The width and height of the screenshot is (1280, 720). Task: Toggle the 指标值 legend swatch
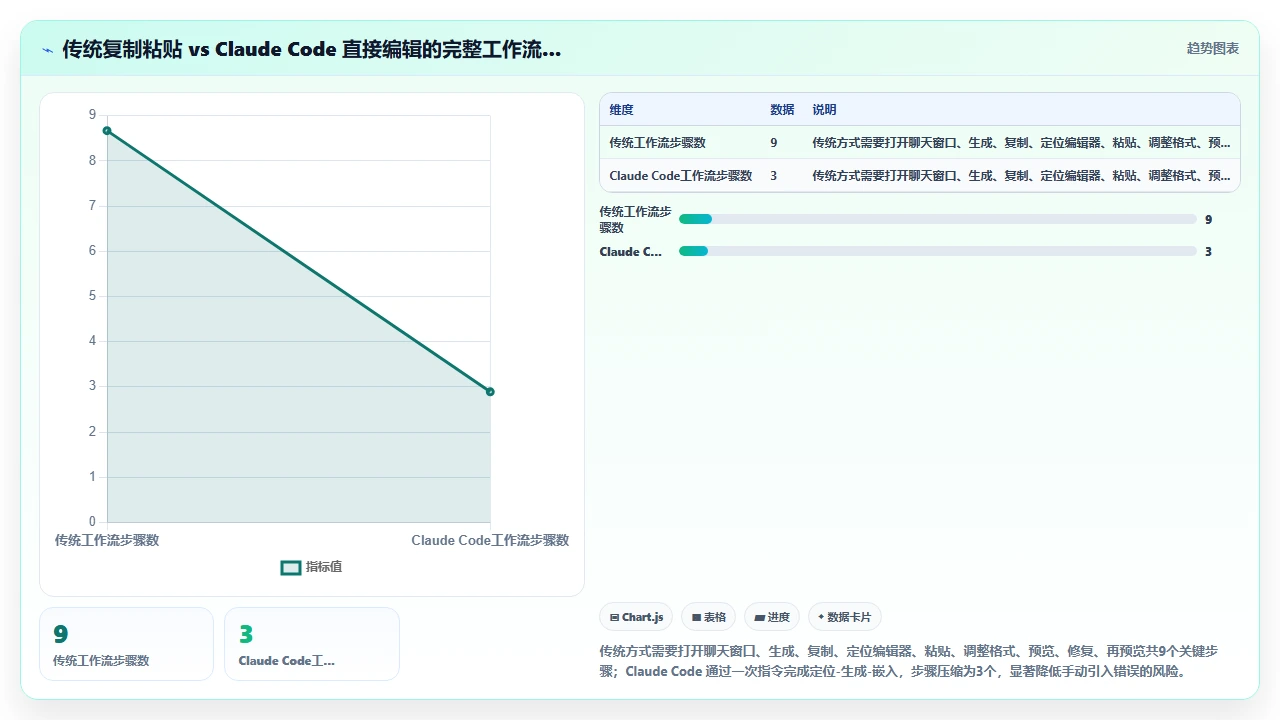tap(291, 567)
